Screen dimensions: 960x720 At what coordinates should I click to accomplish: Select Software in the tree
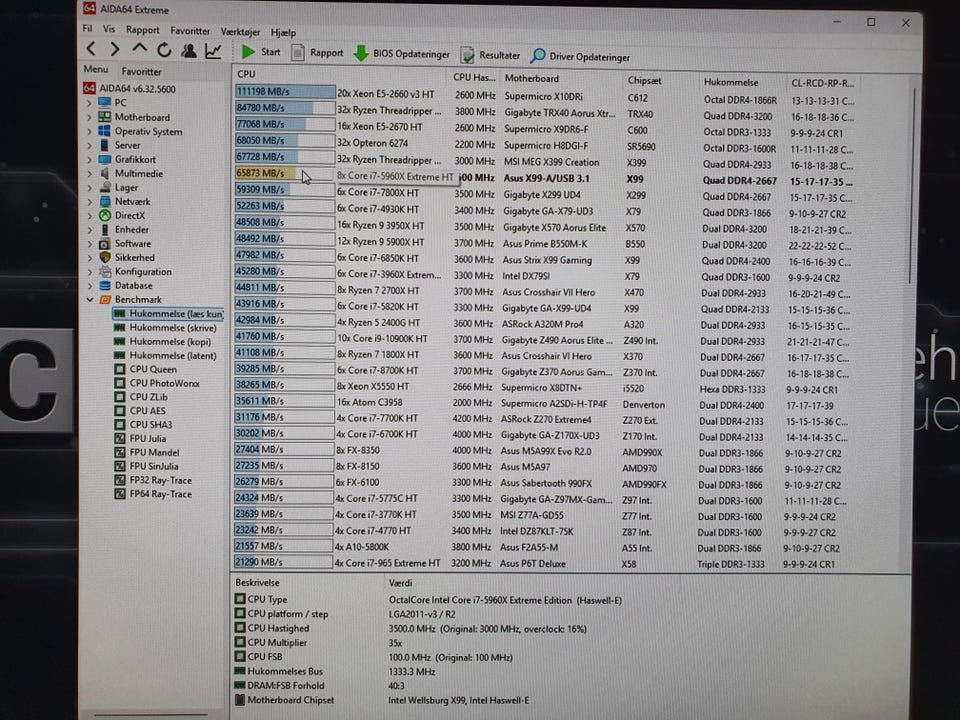(x=126, y=244)
